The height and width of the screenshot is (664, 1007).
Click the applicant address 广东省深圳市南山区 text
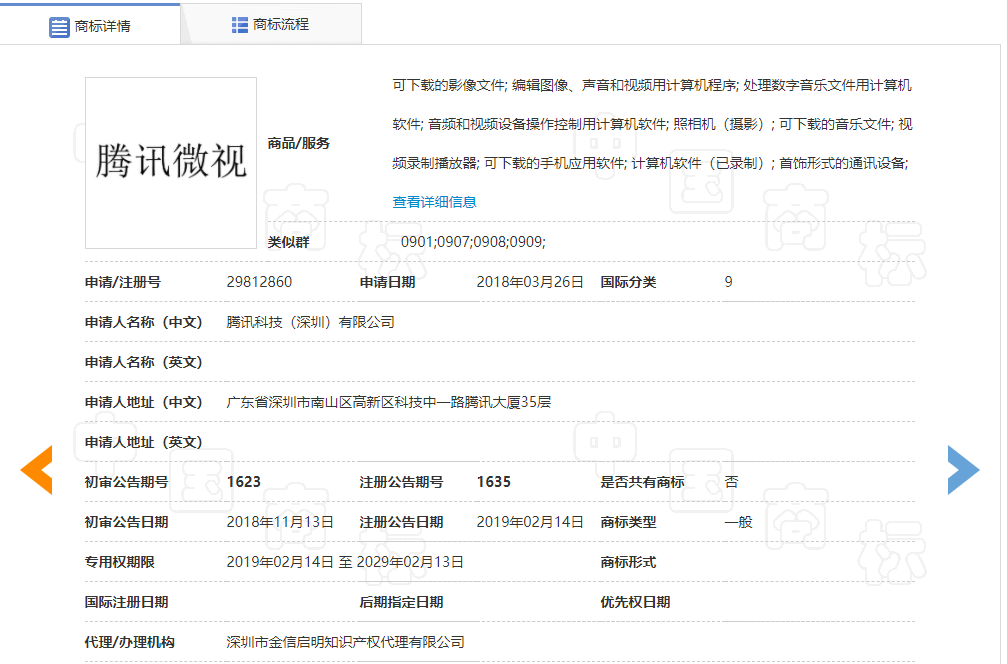[389, 402]
